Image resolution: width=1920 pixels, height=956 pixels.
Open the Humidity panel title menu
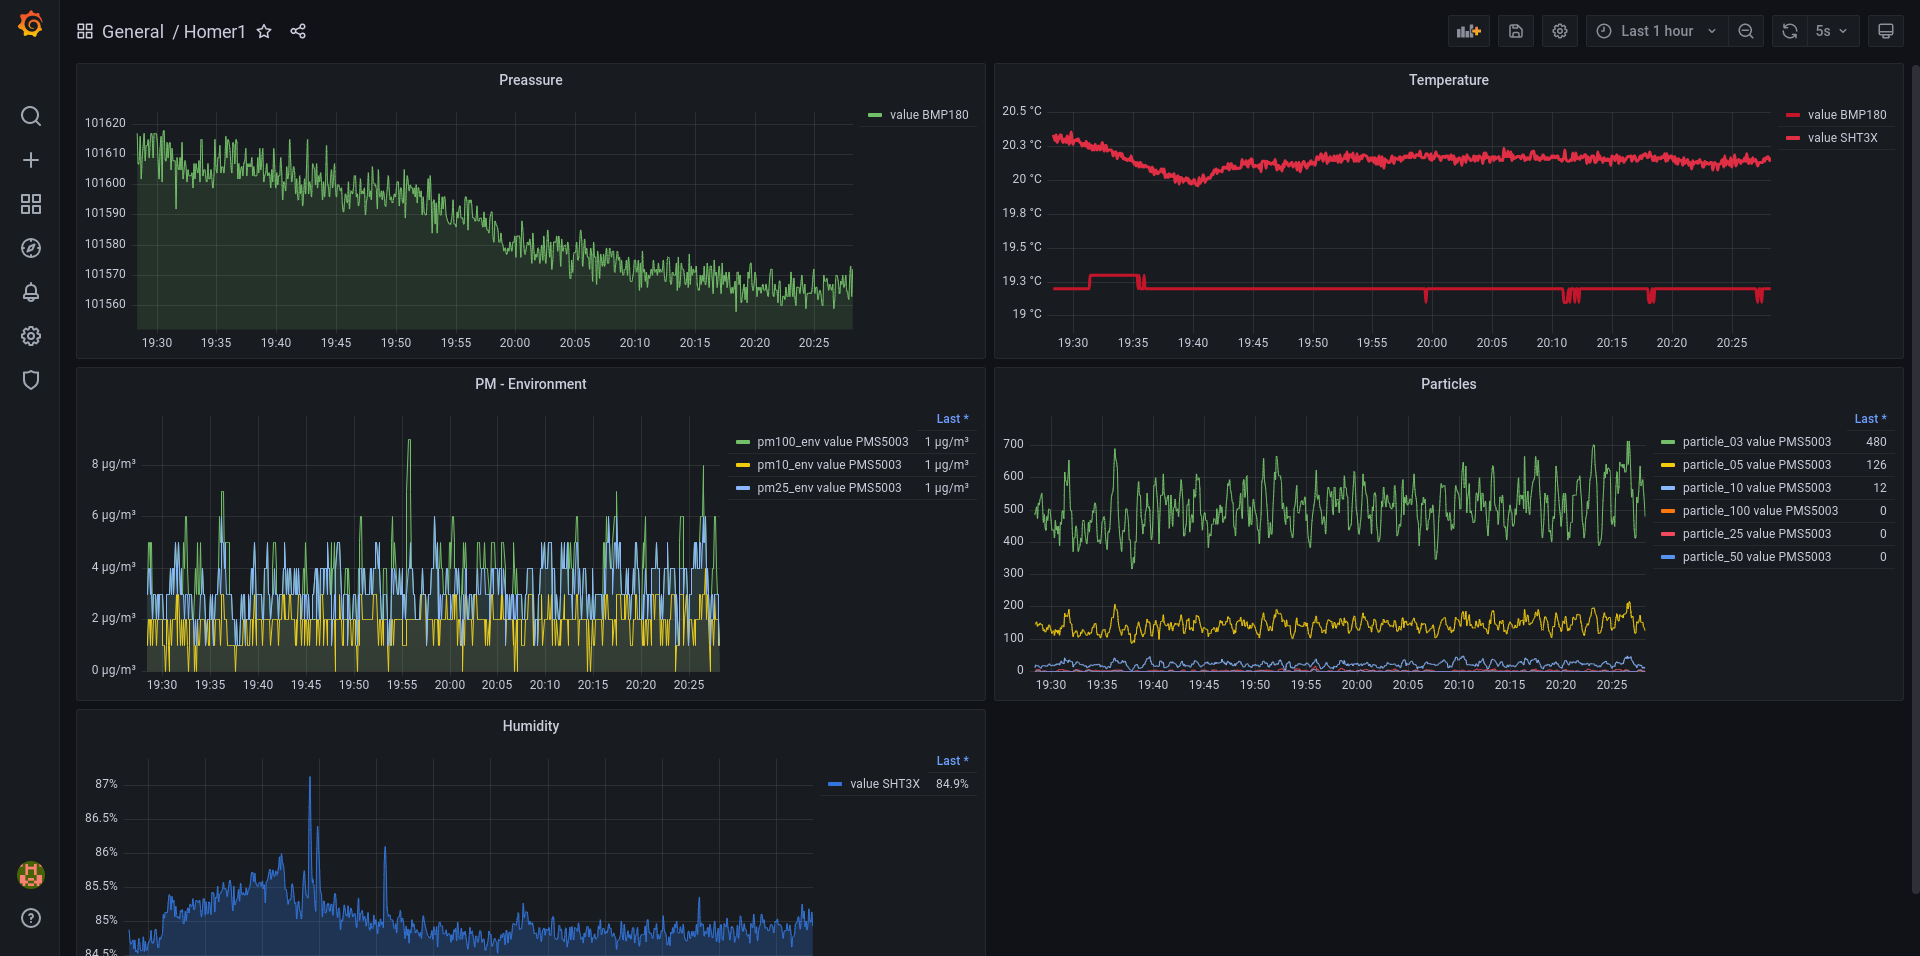[x=531, y=726]
